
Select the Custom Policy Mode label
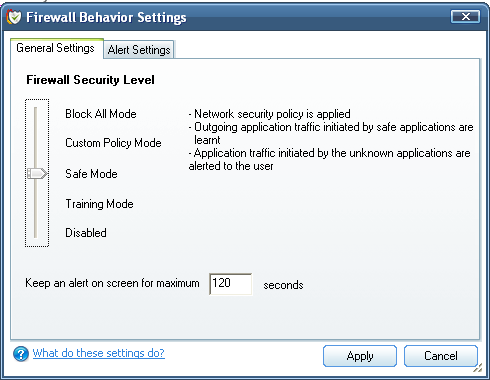(113, 143)
